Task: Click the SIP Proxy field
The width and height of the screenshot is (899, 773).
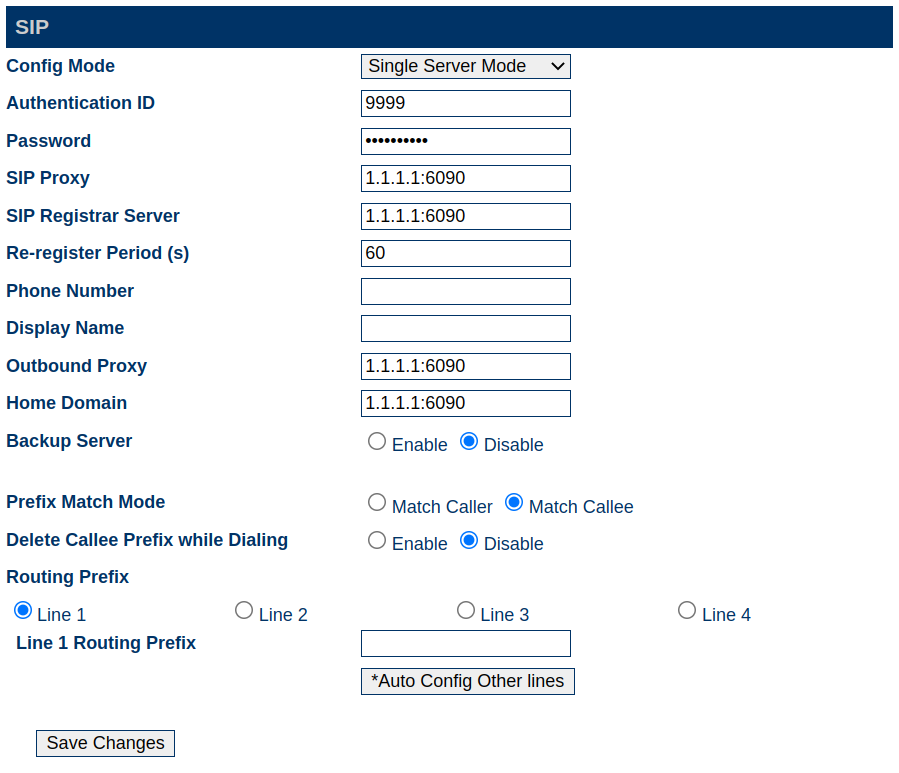Action: tap(466, 178)
